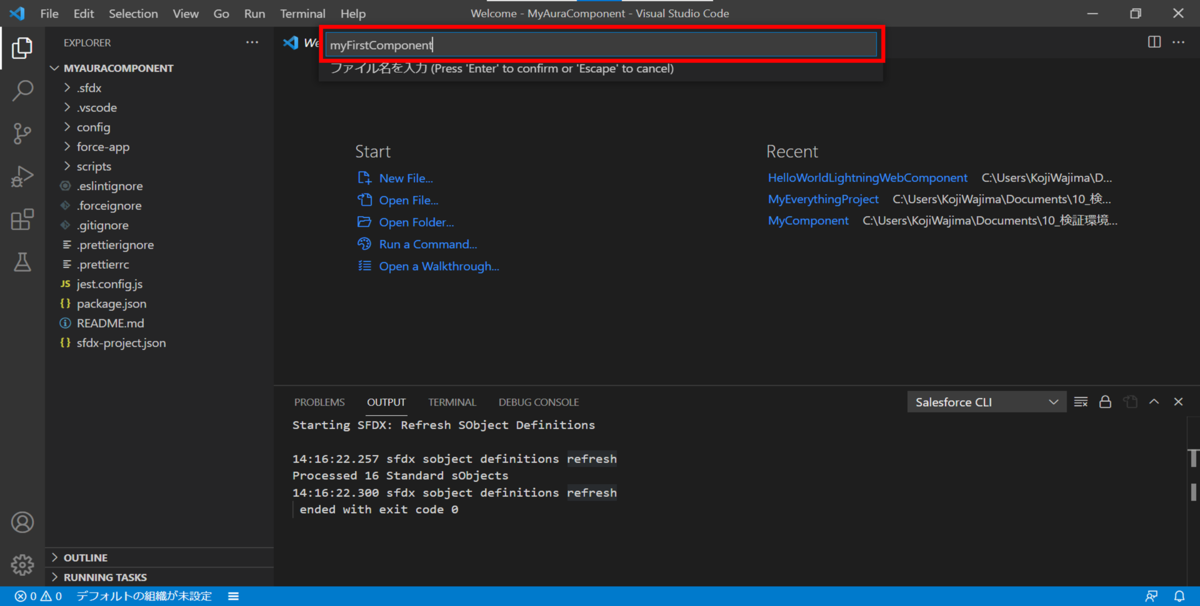Switch to the PROBLEMS tab
The height and width of the screenshot is (606, 1200).
pyautogui.click(x=319, y=402)
